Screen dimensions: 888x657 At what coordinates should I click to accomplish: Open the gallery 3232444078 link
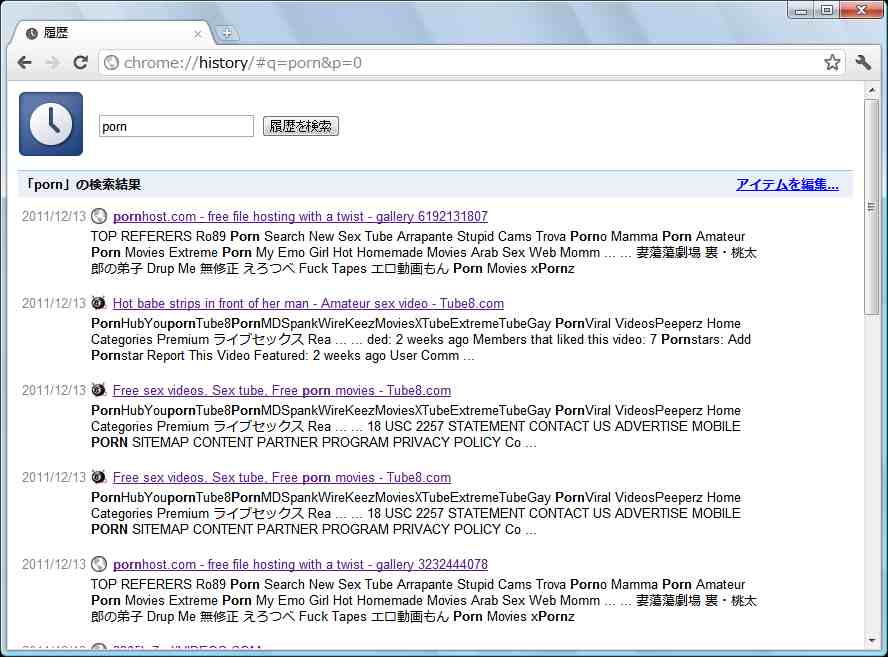tap(300, 564)
